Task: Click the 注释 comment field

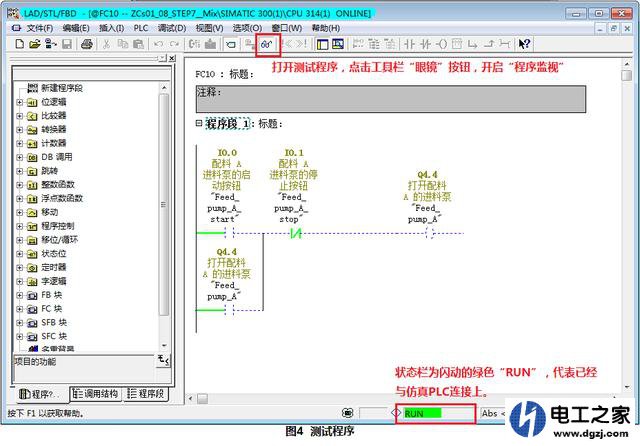Action: (x=391, y=99)
